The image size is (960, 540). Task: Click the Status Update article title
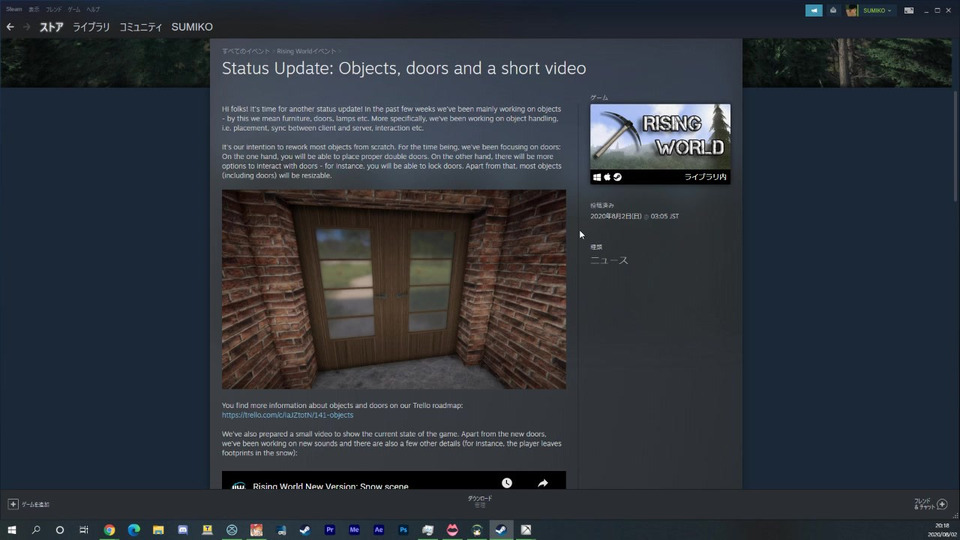[404, 68]
